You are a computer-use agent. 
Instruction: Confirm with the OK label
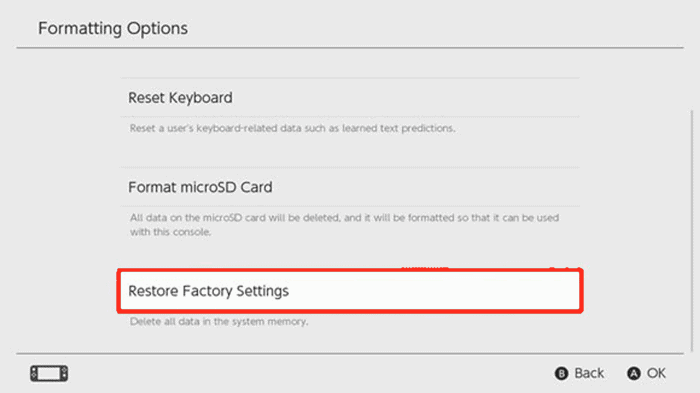656,373
